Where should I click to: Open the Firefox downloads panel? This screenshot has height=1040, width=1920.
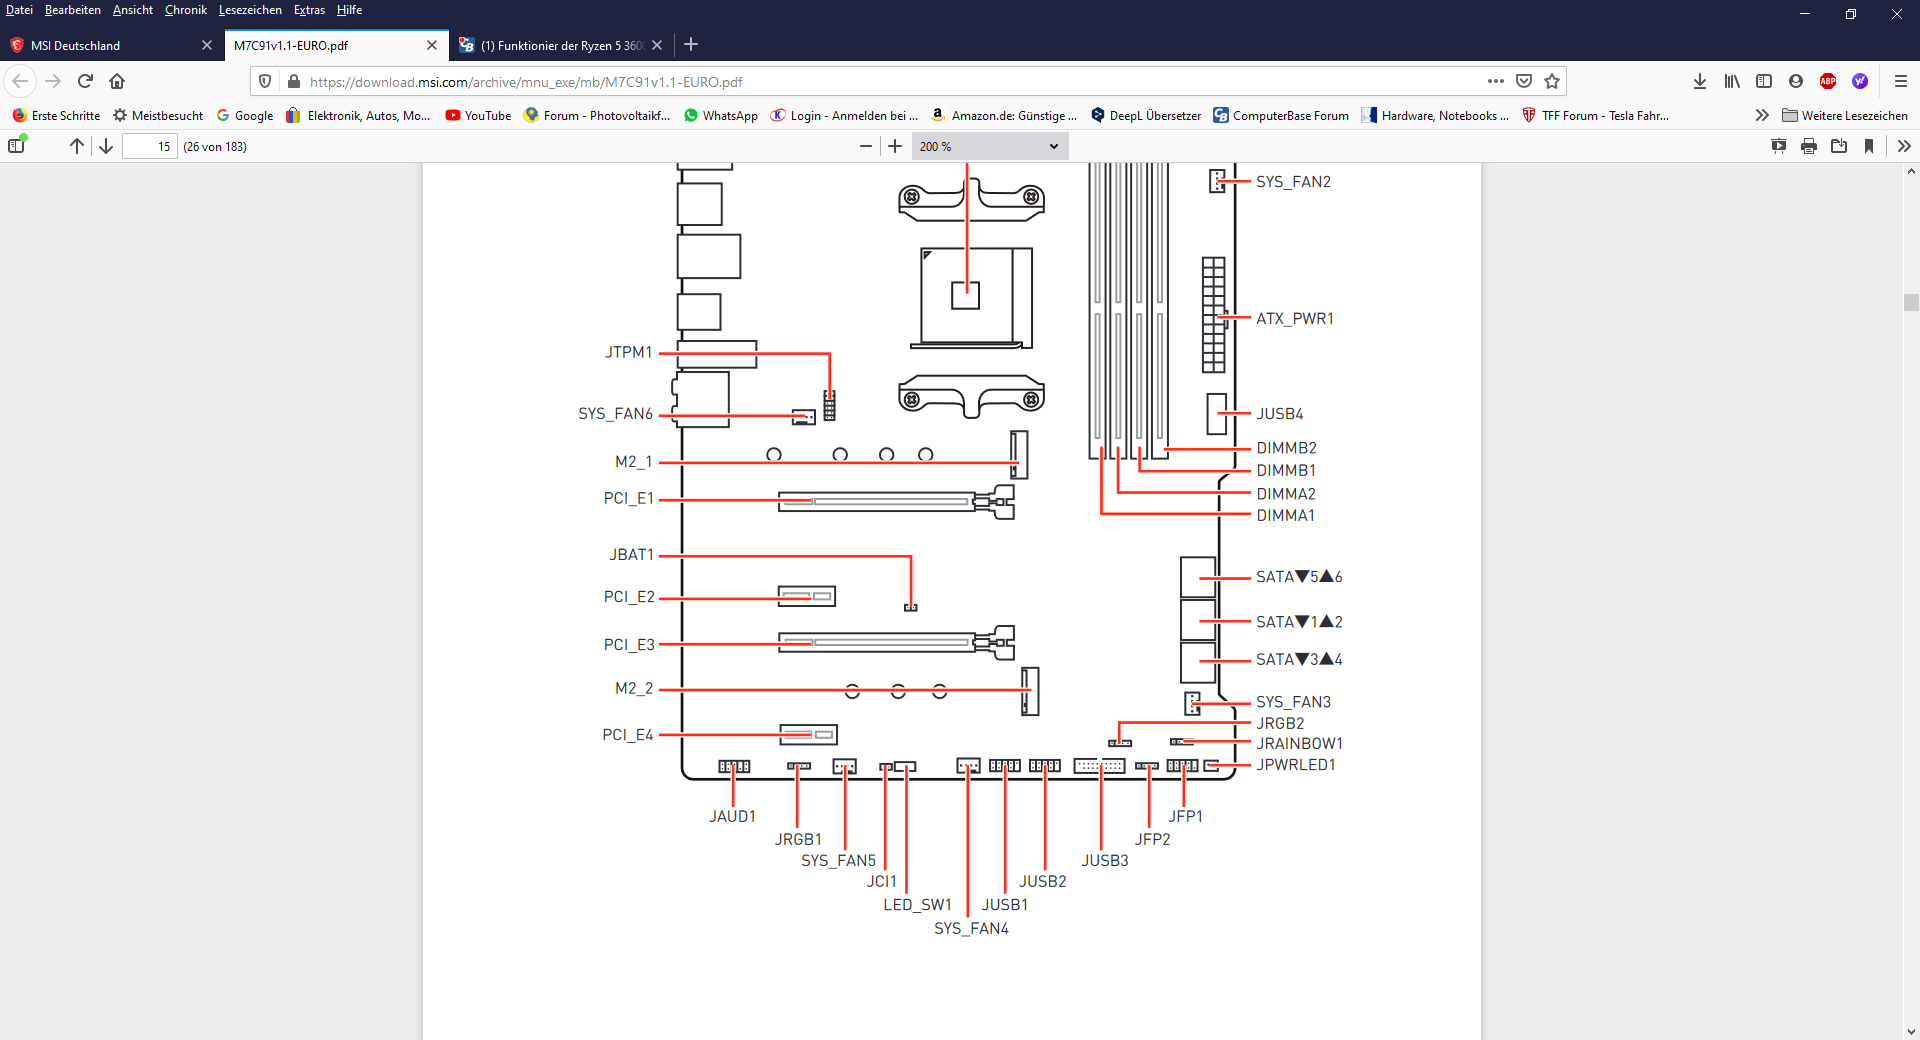point(1700,81)
